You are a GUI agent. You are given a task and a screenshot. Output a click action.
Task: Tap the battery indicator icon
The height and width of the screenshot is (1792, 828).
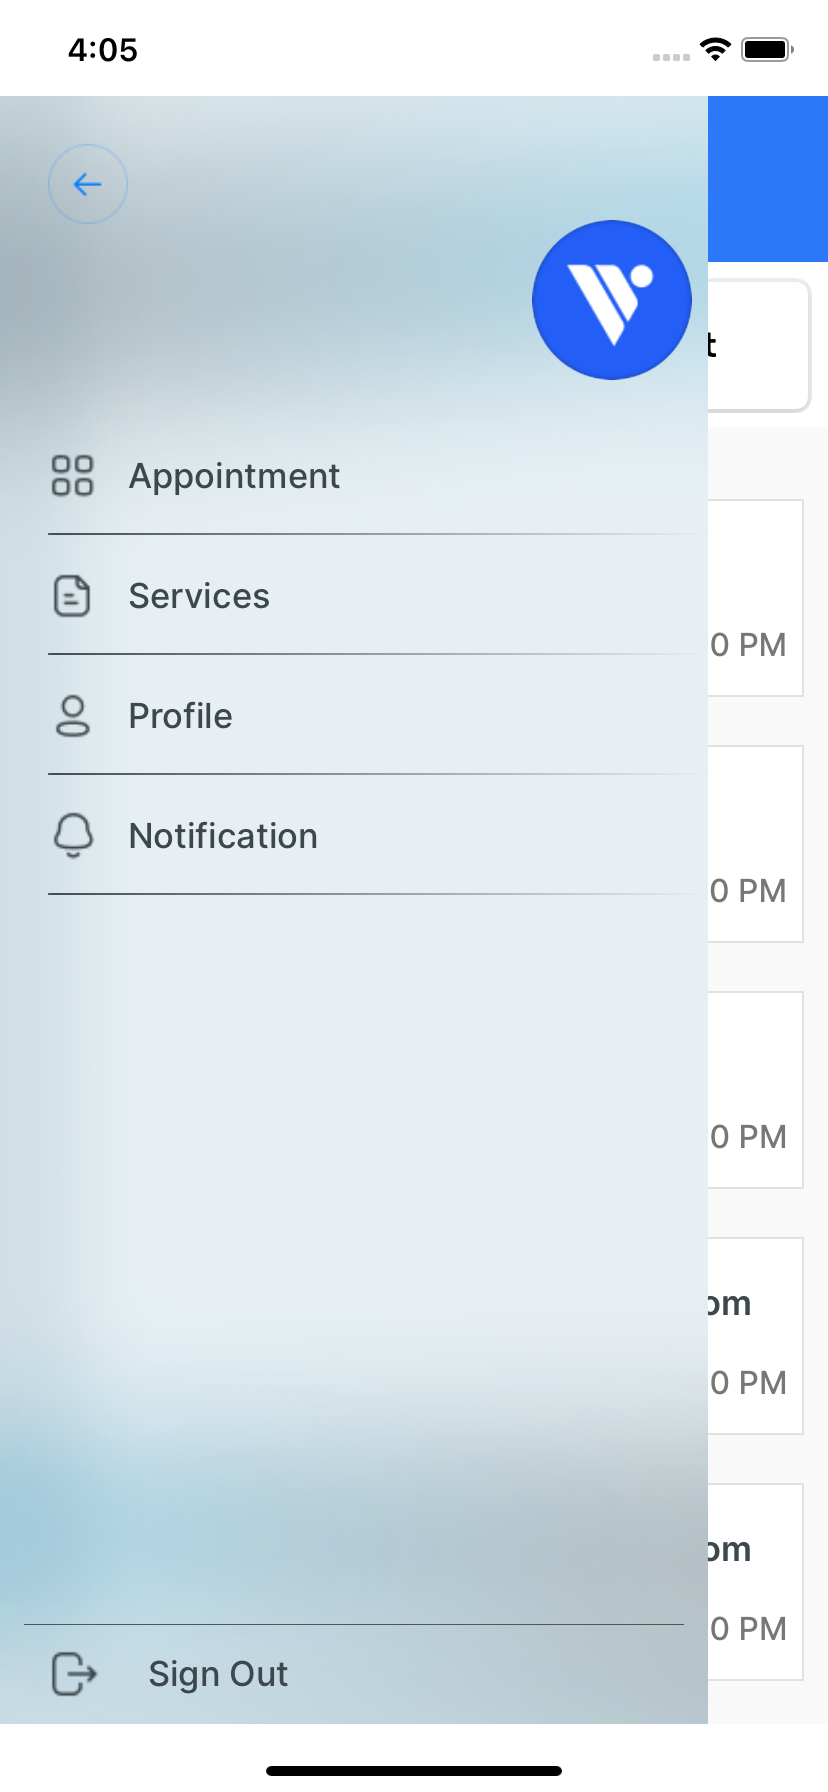point(767,49)
